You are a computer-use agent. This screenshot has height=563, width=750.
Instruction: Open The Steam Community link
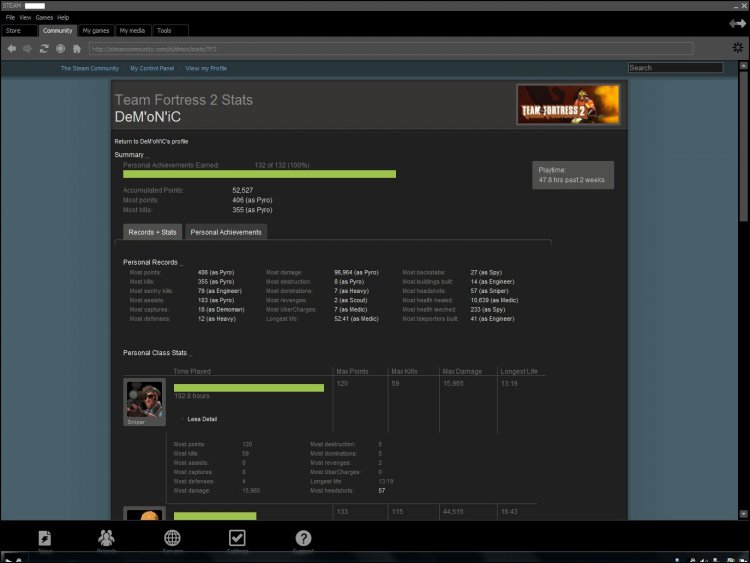[89, 68]
